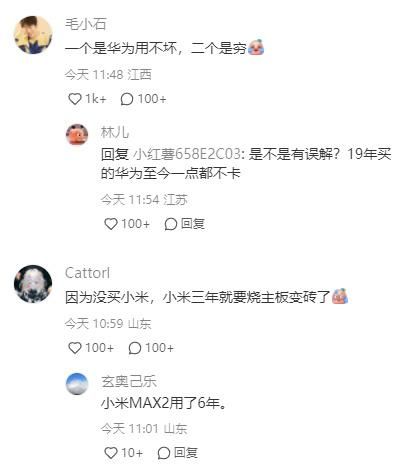Open comment bubble on Cattorl's comment
405x473 pixels.
tap(135, 348)
